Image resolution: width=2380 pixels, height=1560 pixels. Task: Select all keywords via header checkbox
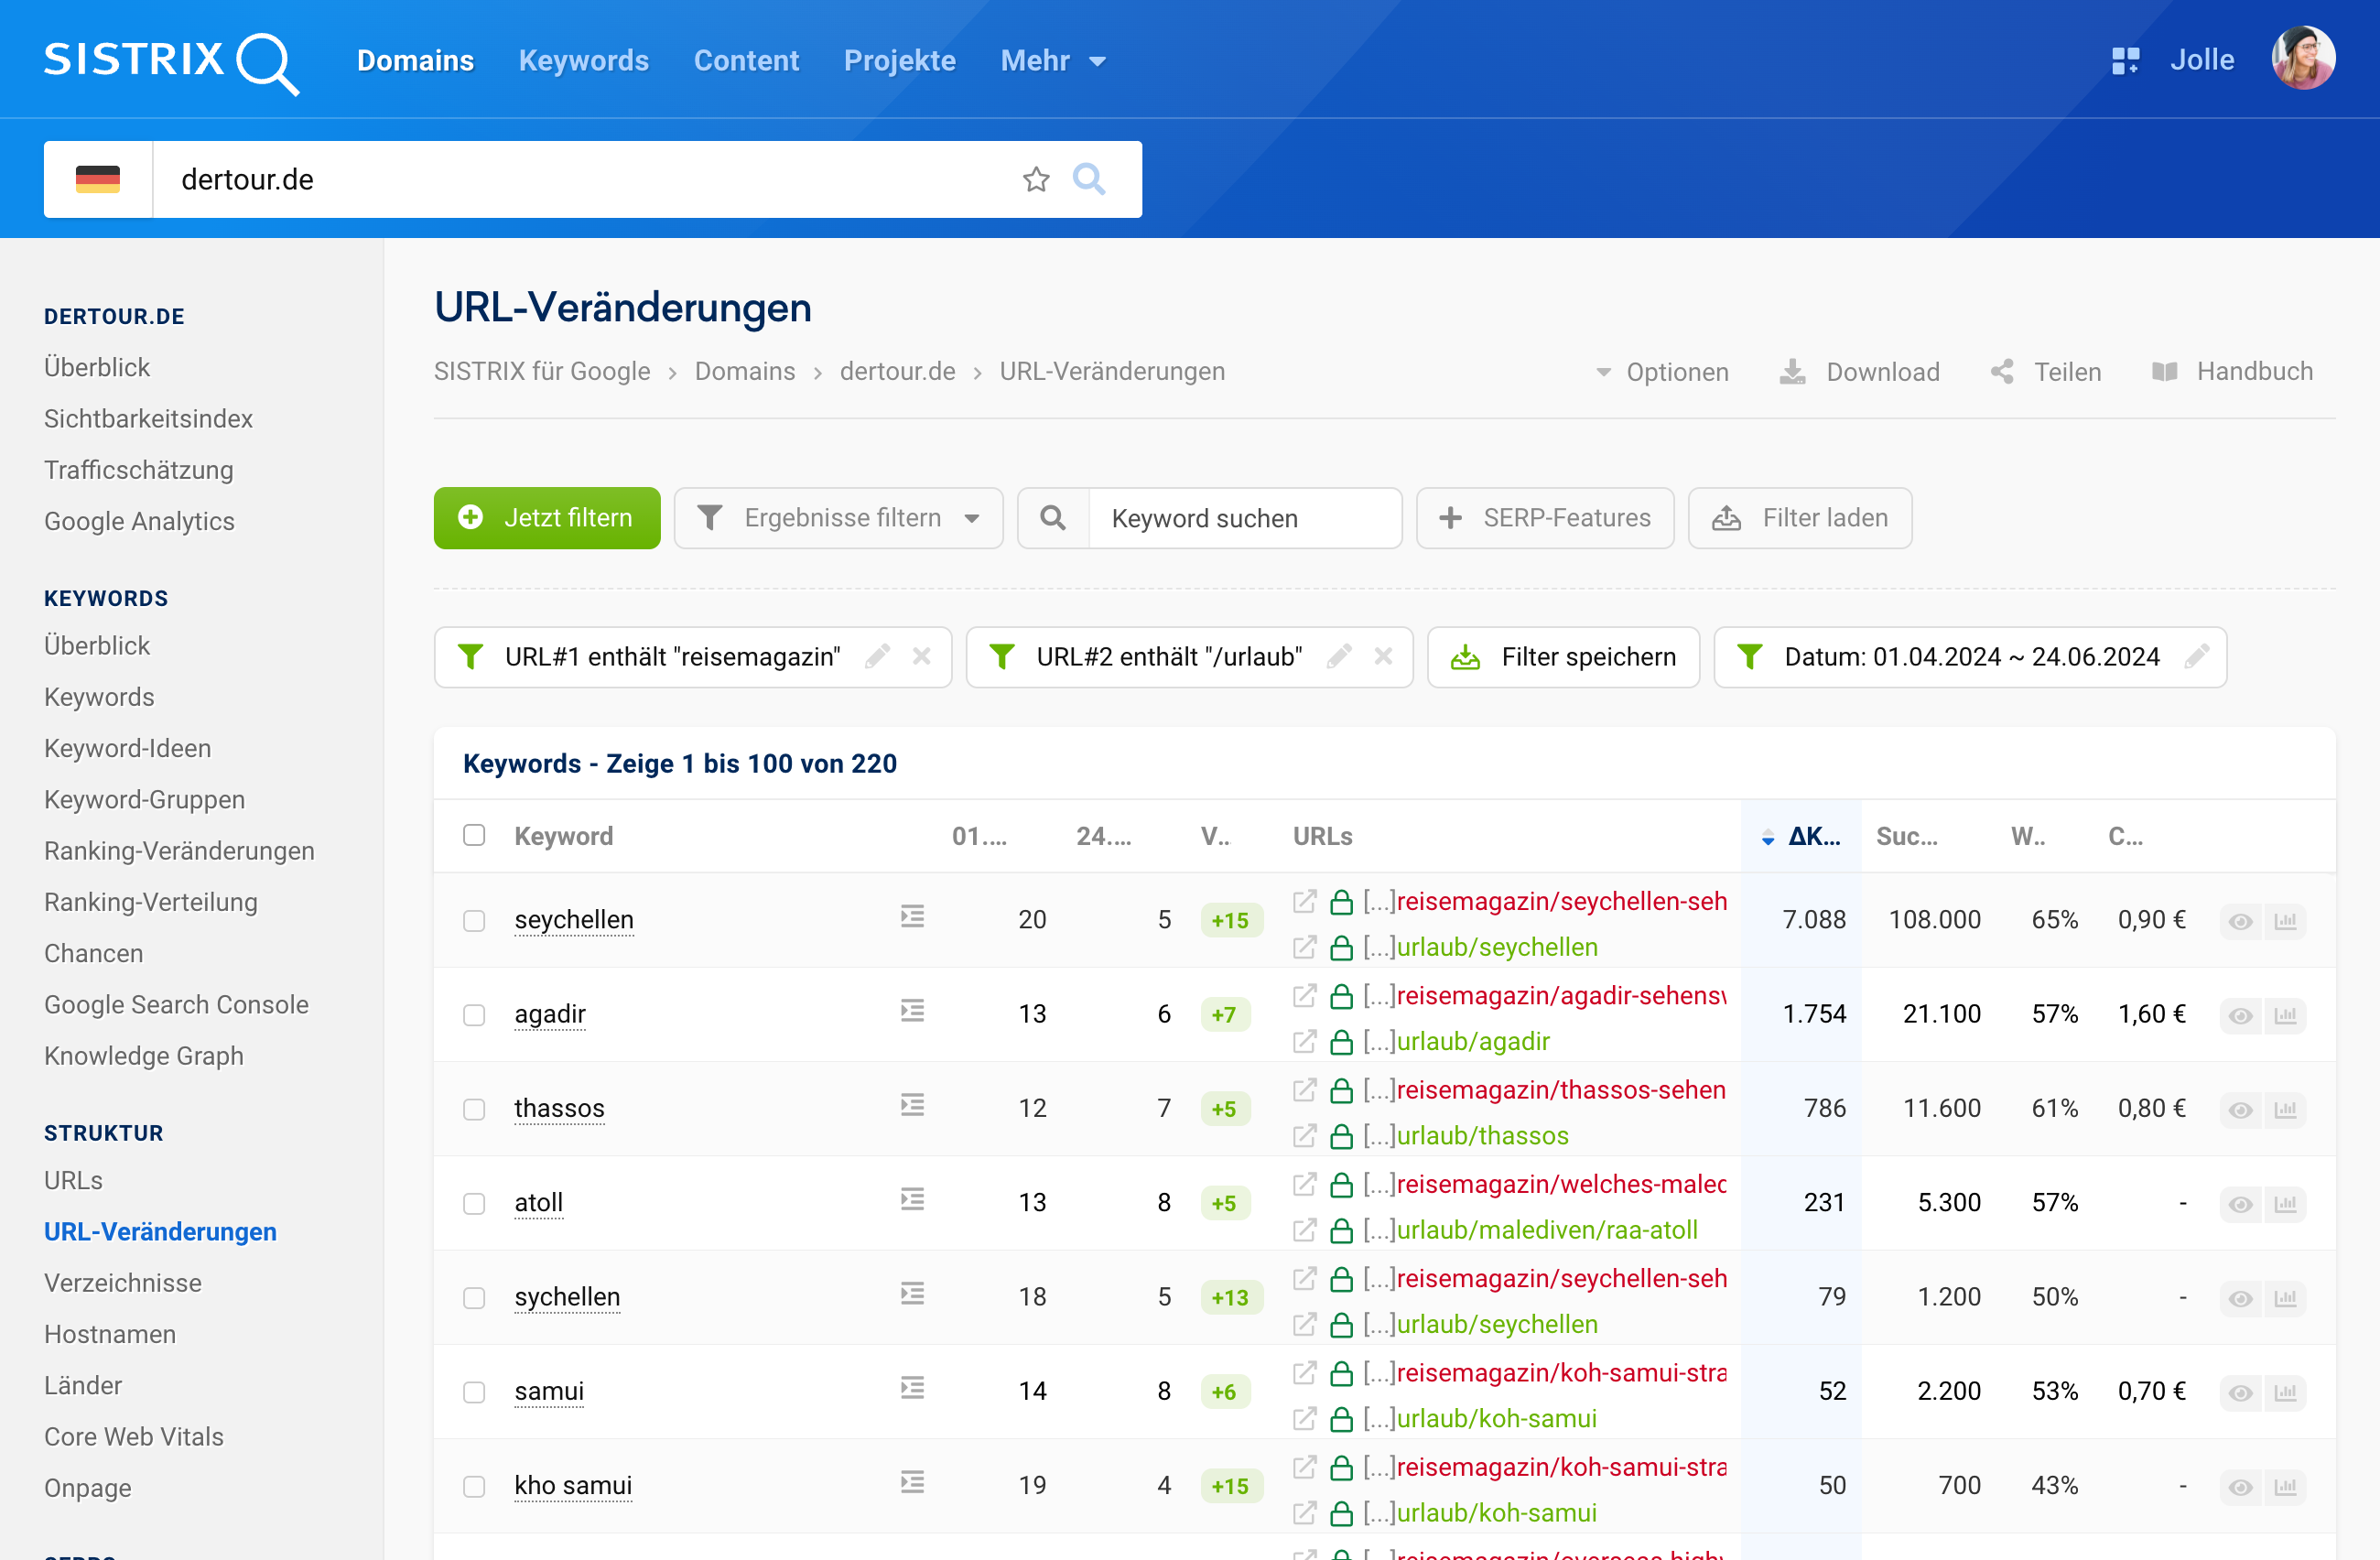474,836
